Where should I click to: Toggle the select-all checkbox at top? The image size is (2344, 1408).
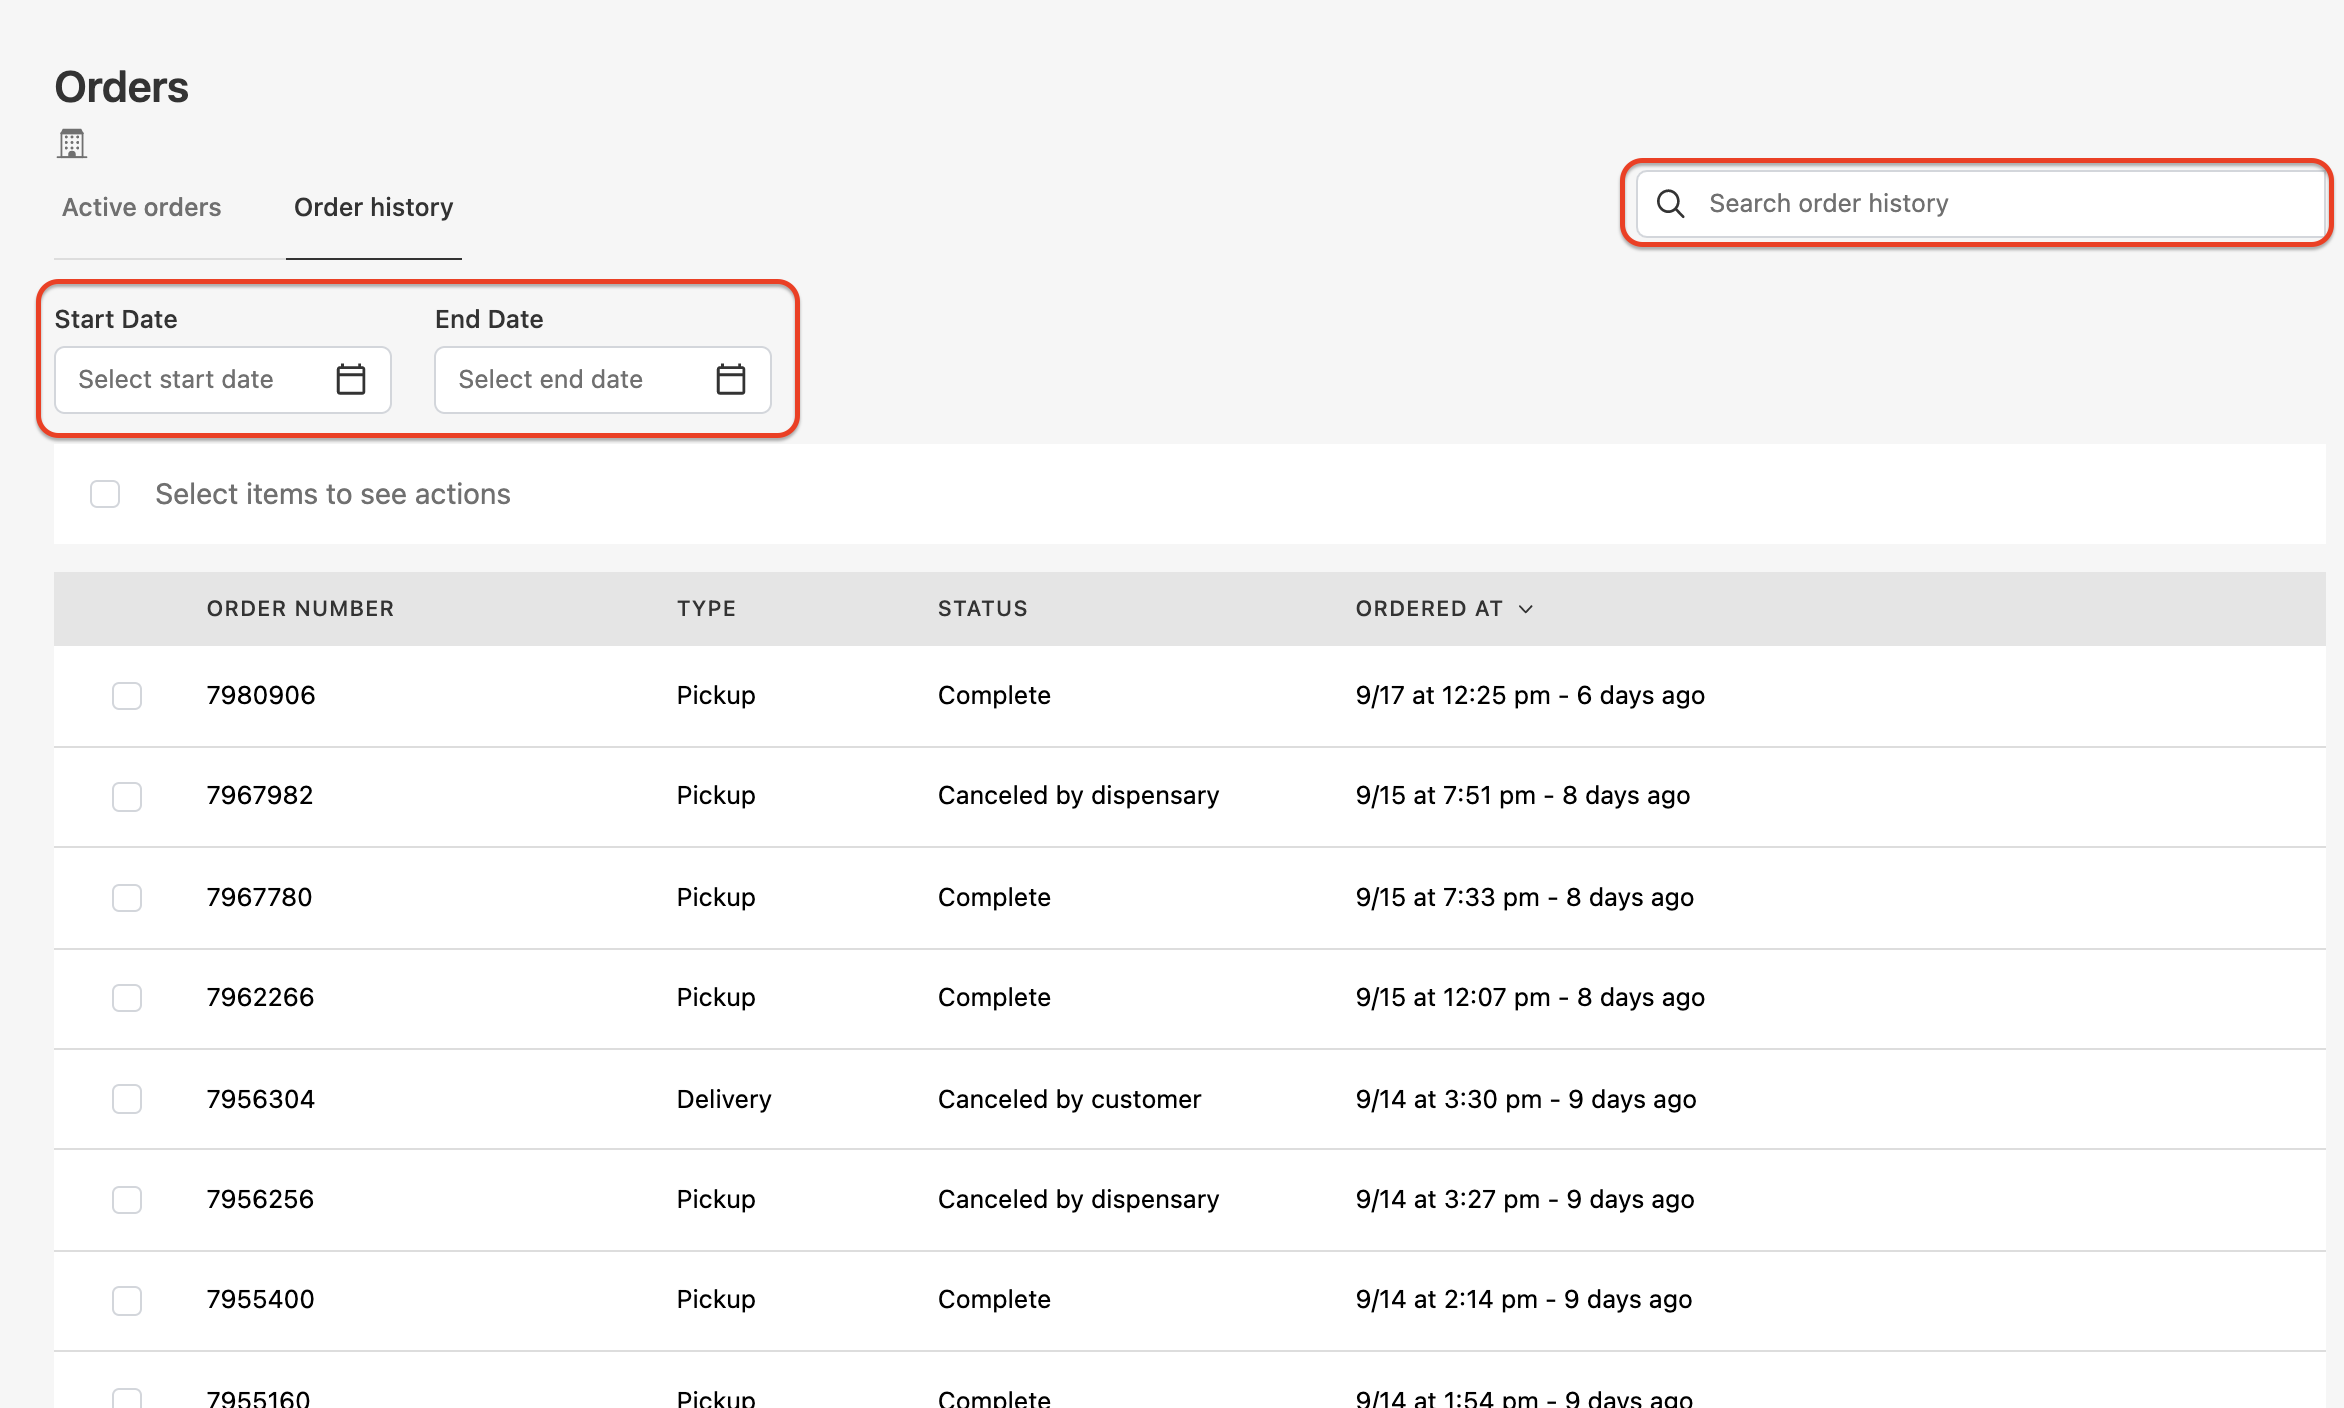pos(105,494)
